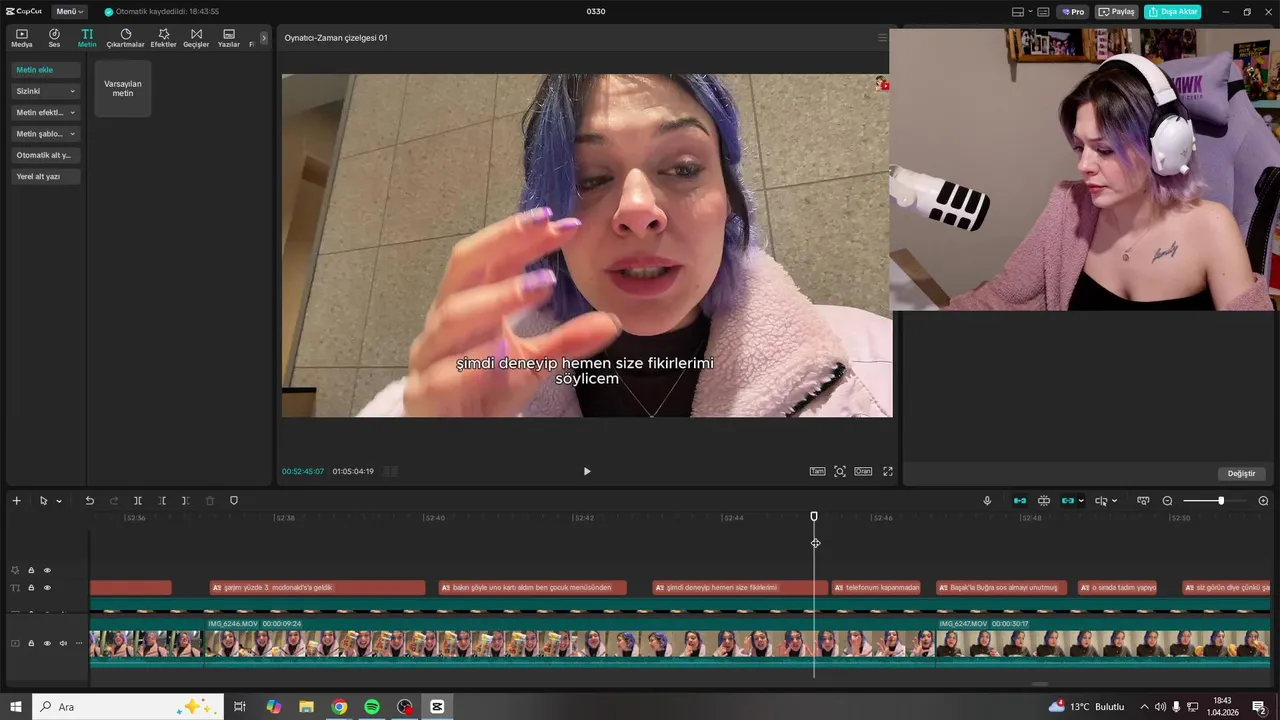Delete the selected clip with trash icon
Screen dimensions: 1280x720
(210, 501)
